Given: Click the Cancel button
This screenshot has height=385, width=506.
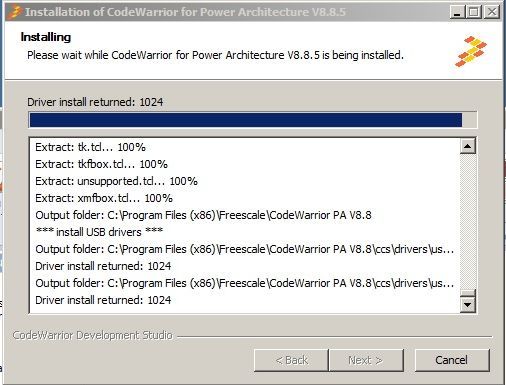Looking at the screenshot, I should [x=452, y=360].
